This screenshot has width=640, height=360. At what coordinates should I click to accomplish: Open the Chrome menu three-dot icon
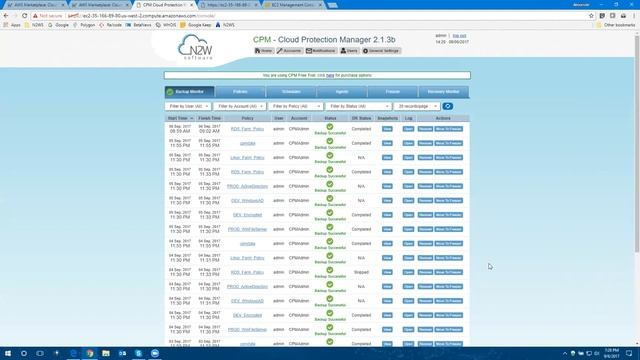coord(634,16)
